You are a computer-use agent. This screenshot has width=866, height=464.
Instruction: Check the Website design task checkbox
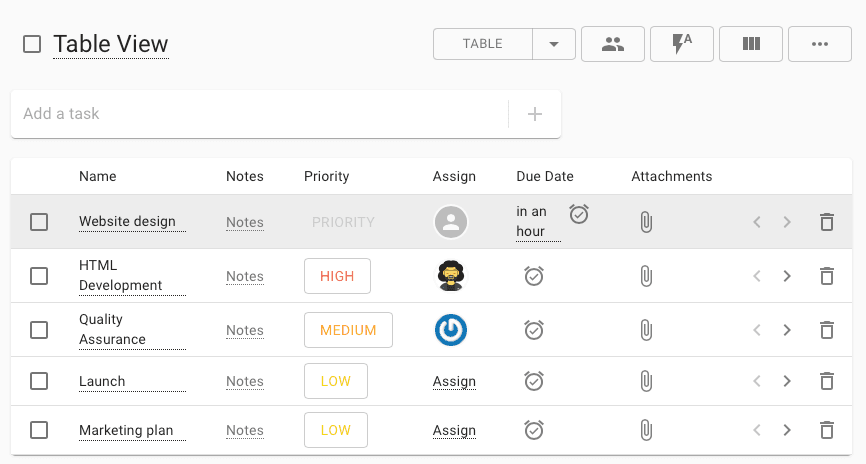[39, 222]
